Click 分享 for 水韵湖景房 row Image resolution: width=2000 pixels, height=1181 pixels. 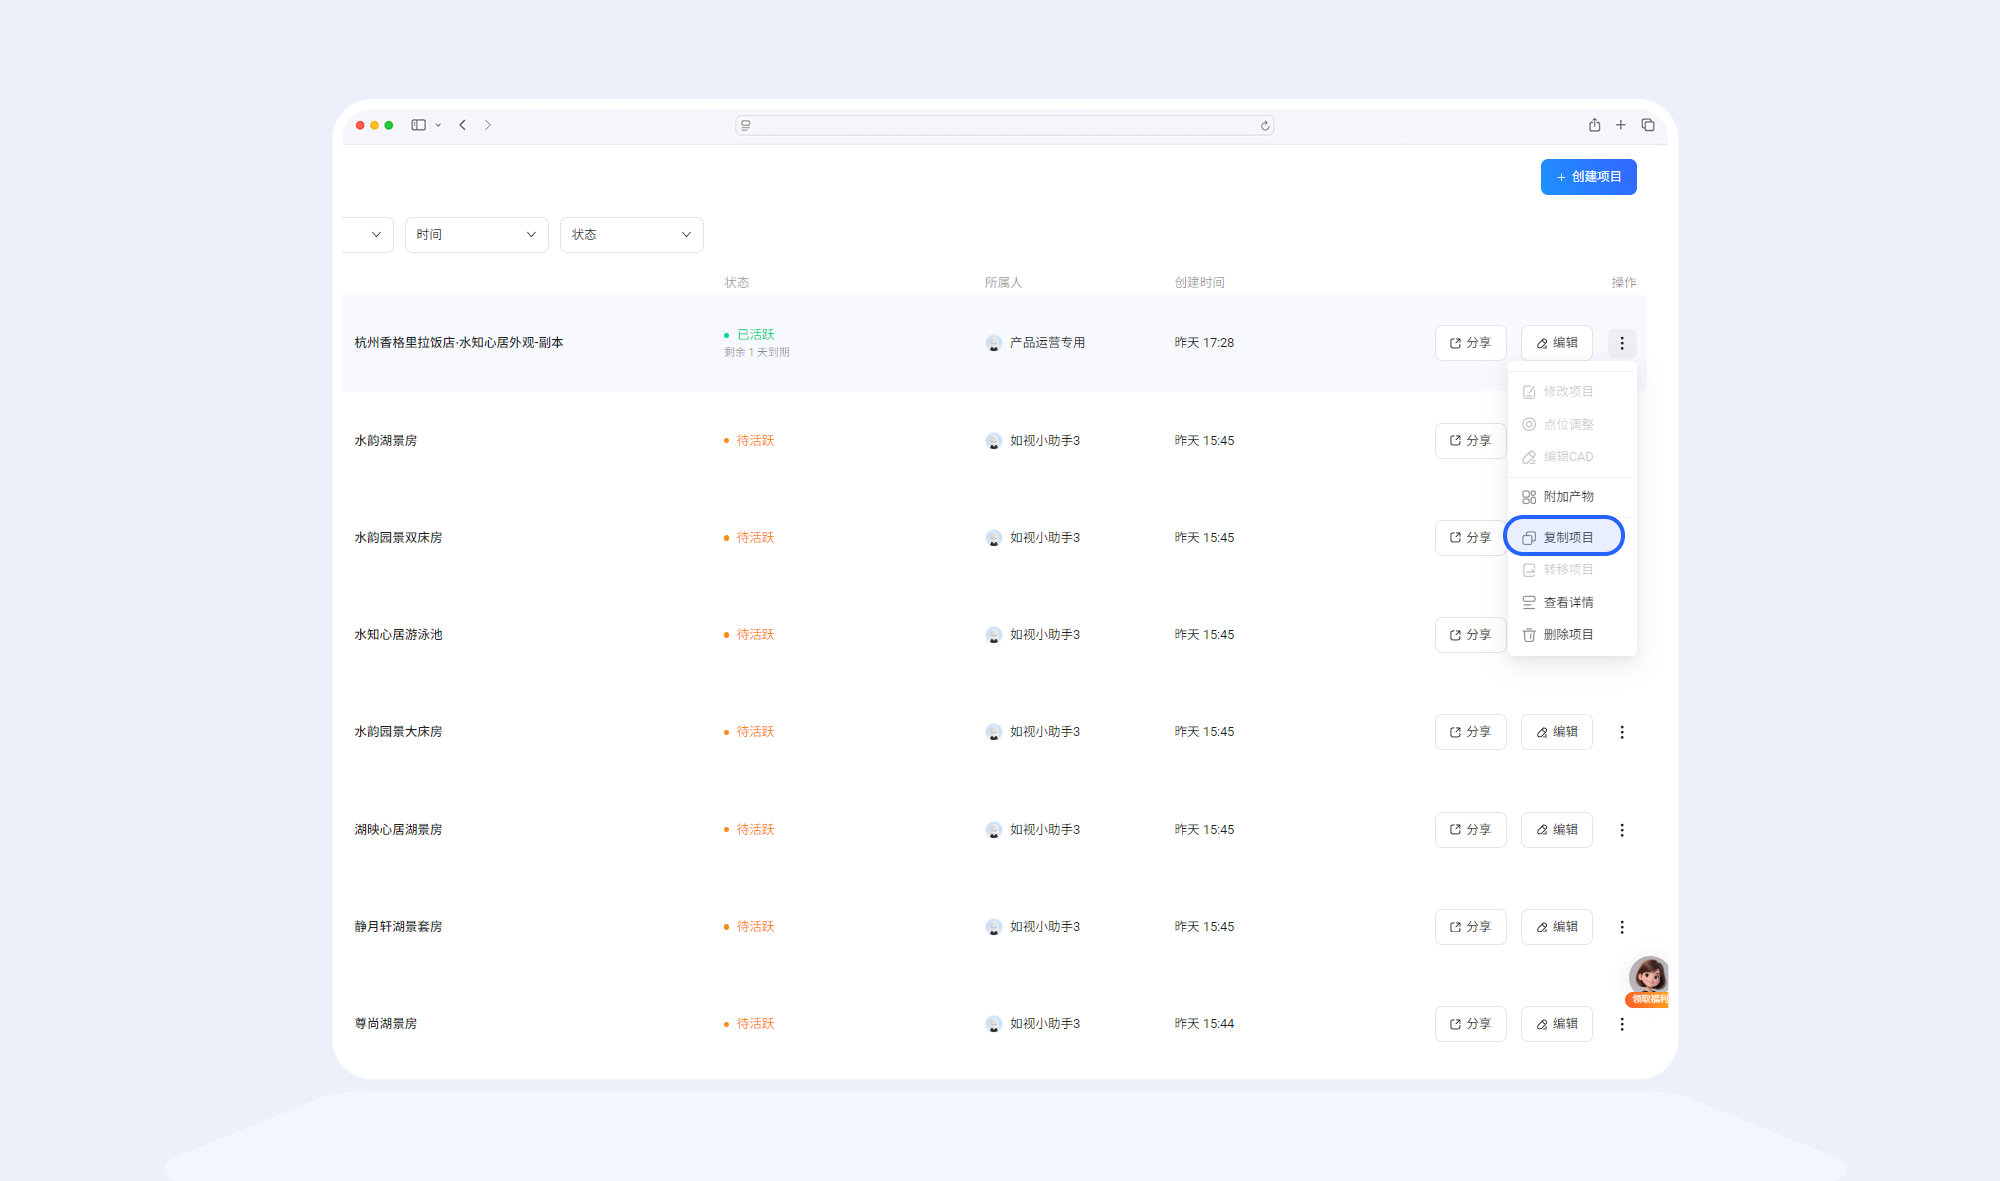1469,441
